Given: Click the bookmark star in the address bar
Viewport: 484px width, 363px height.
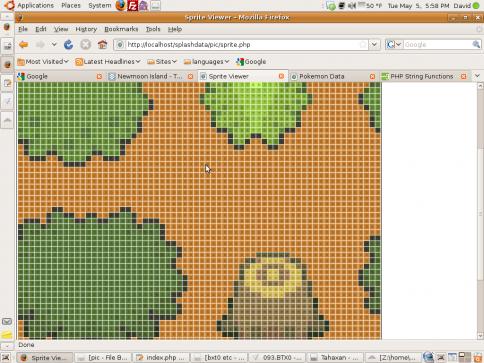Looking at the screenshot, I should pos(363,45).
